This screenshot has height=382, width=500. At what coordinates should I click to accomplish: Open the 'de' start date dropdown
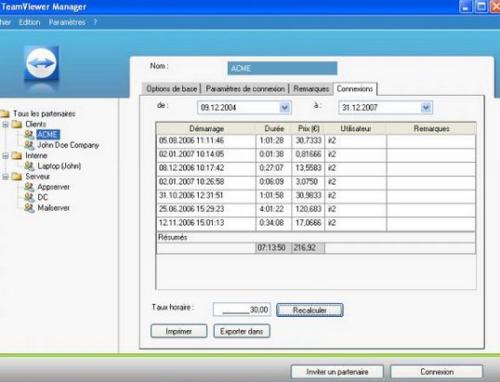(x=284, y=108)
